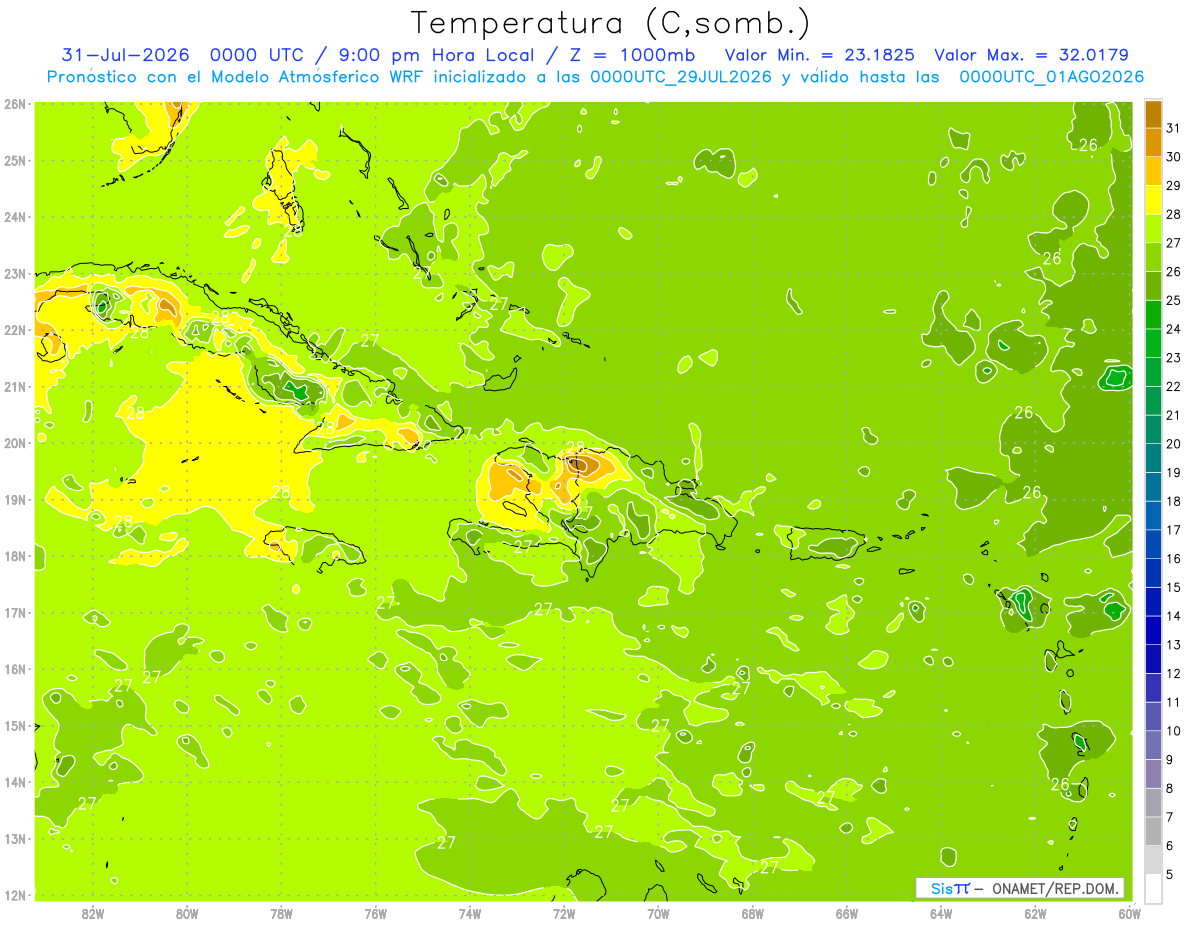The width and height of the screenshot is (1200, 927).
Task: Click the 20N latitude axis label
Action: click(x=15, y=443)
